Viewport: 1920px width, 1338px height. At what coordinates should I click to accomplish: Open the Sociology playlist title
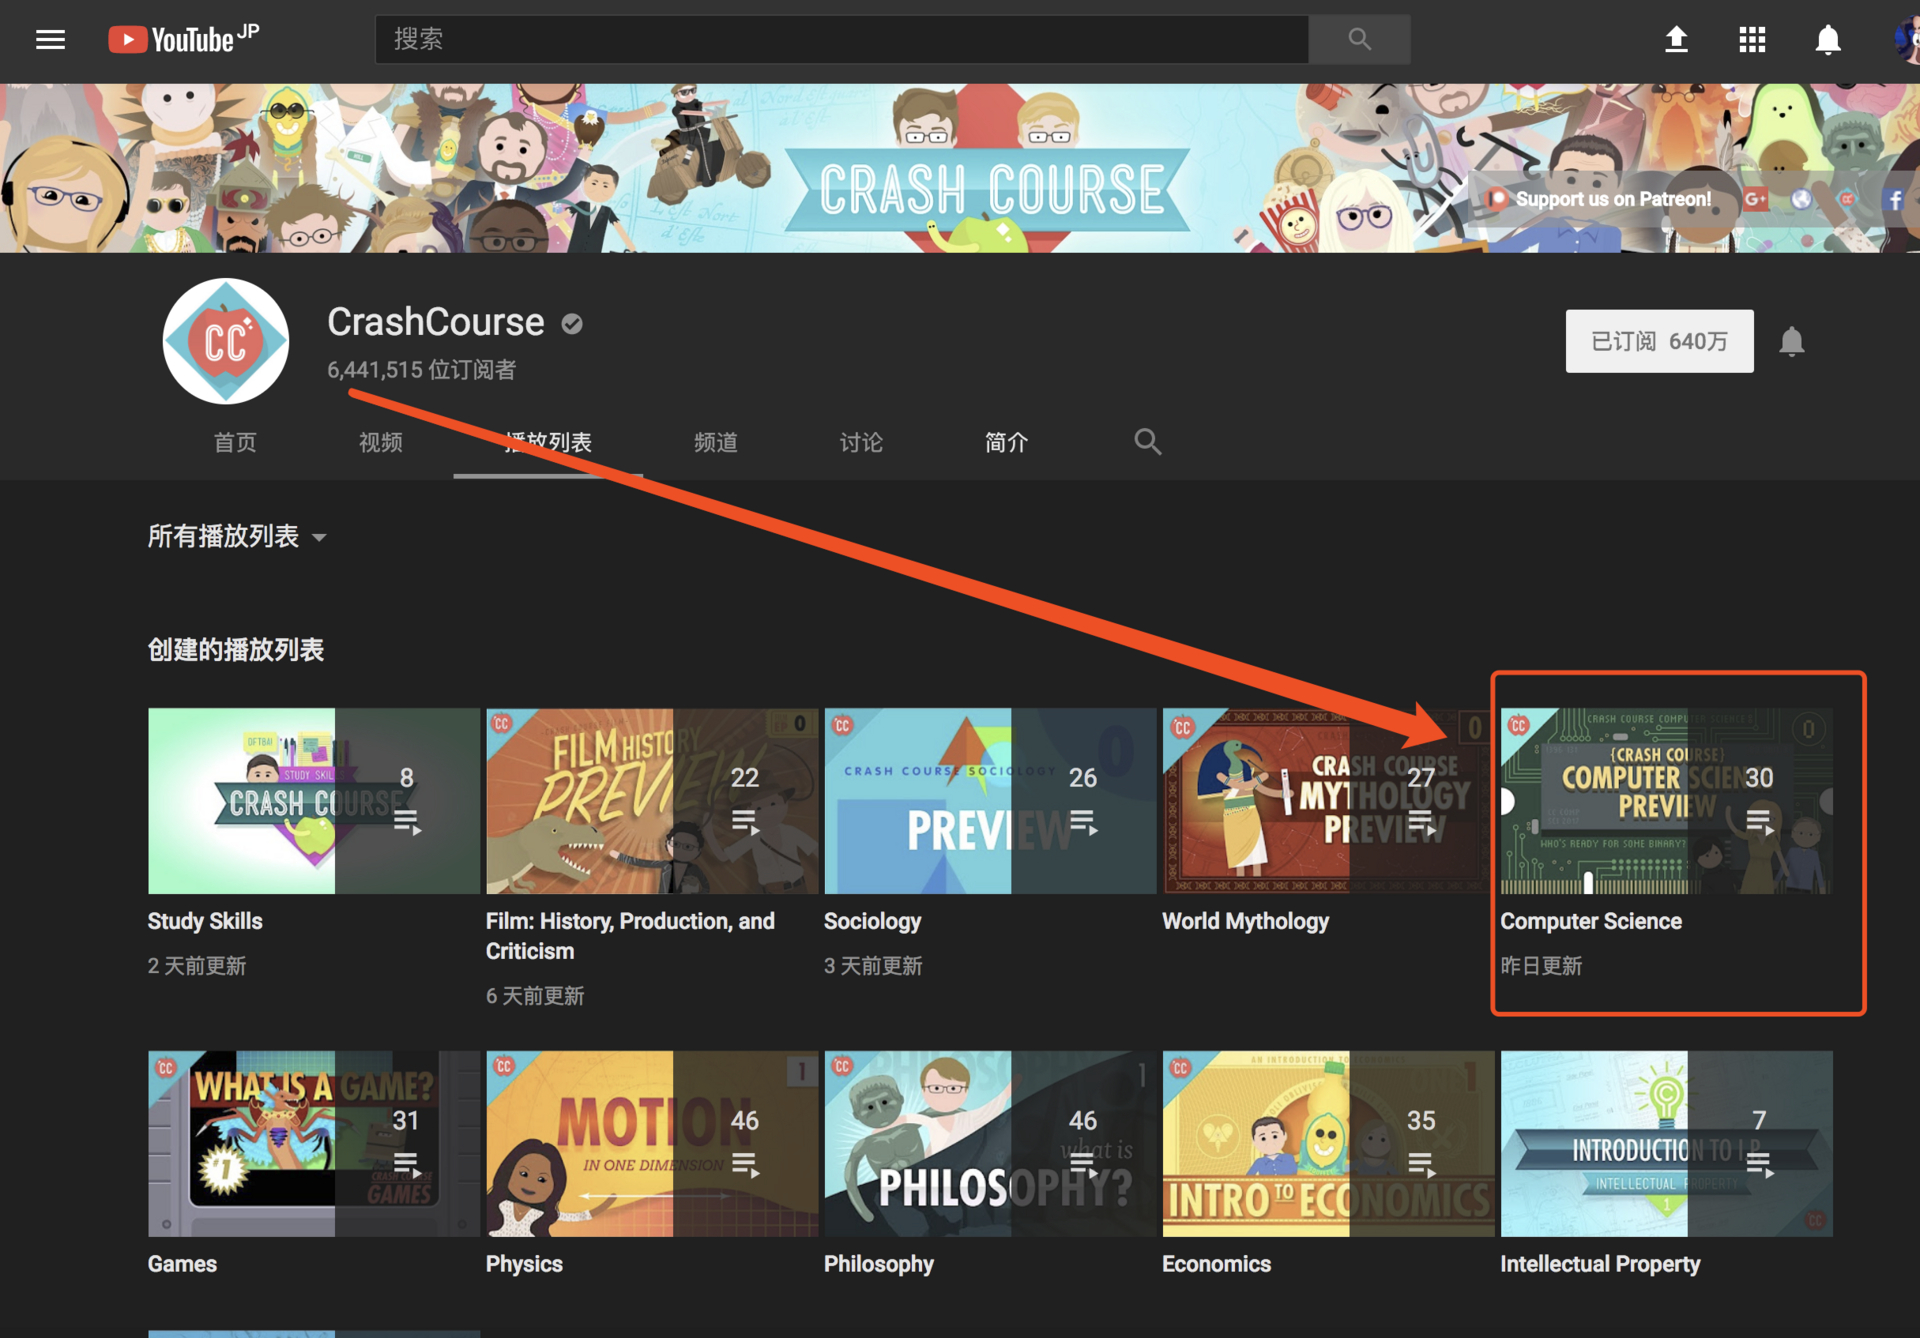coord(872,921)
